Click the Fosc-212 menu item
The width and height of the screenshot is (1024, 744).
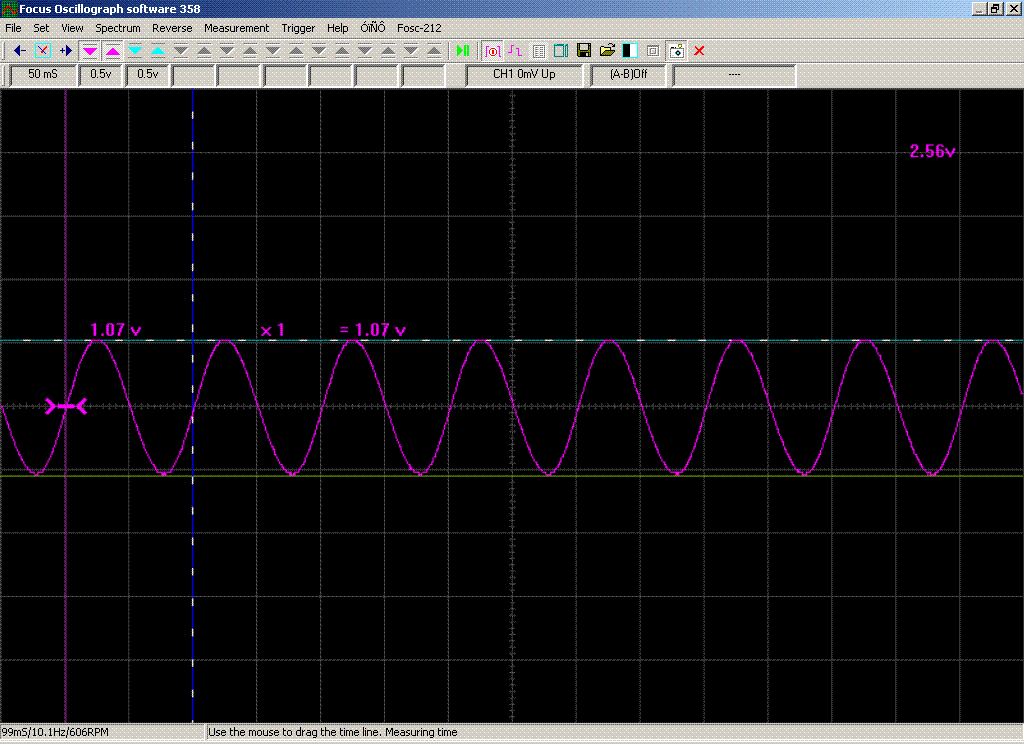(419, 28)
